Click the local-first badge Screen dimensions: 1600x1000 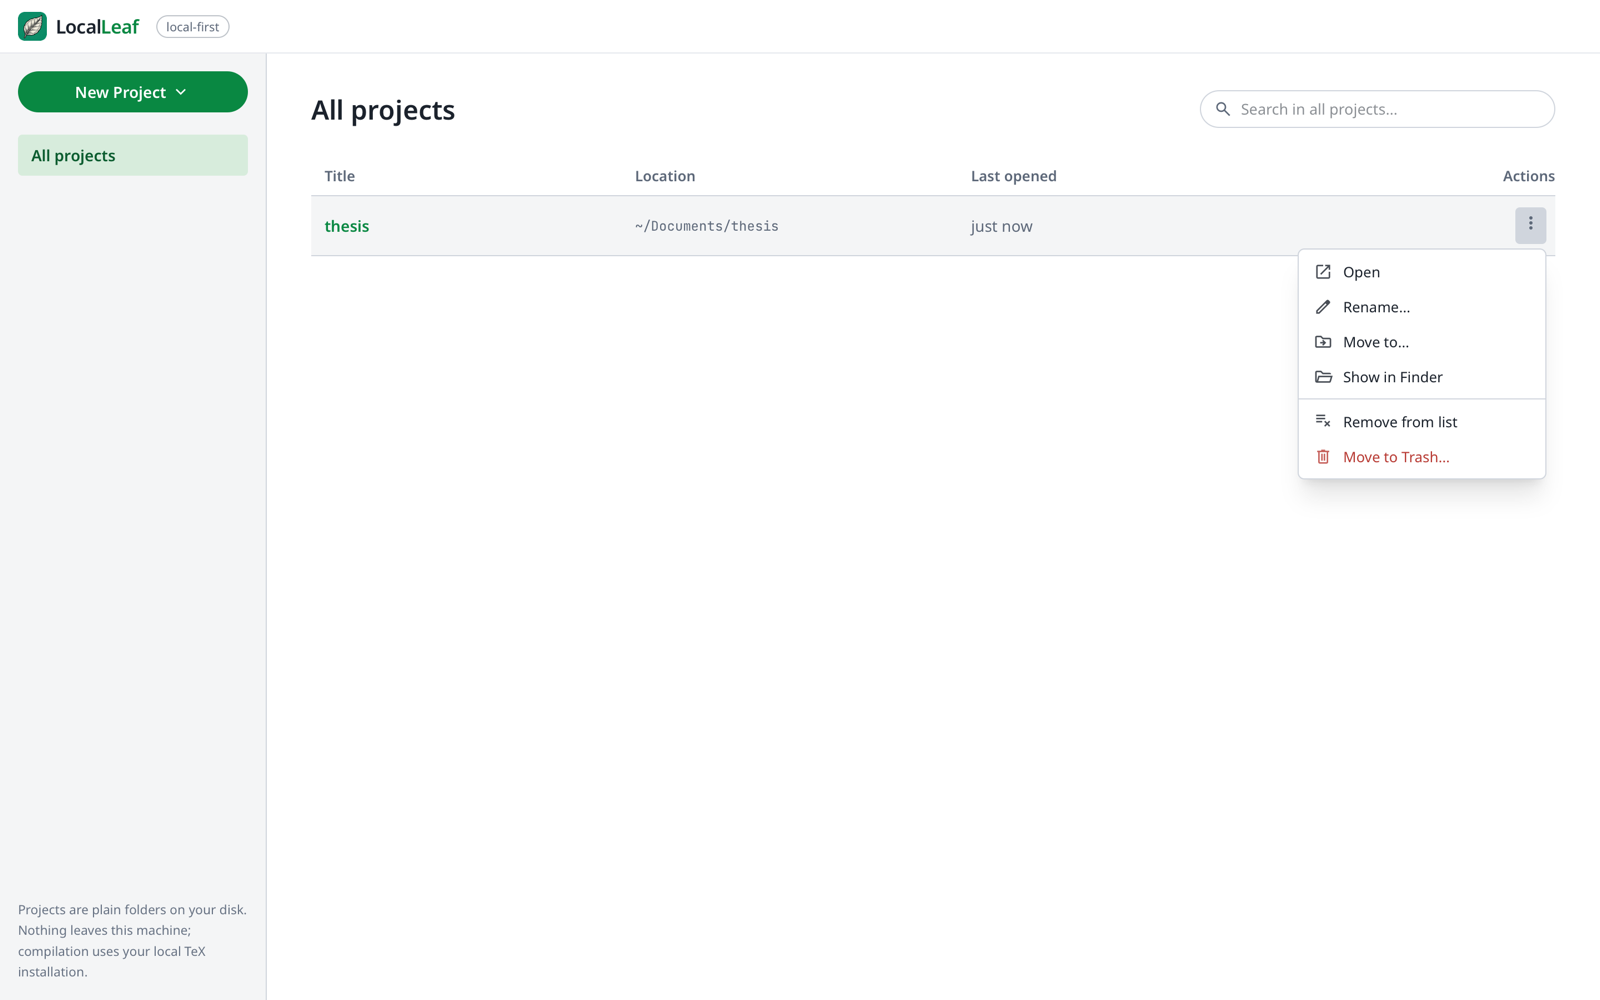pos(193,27)
